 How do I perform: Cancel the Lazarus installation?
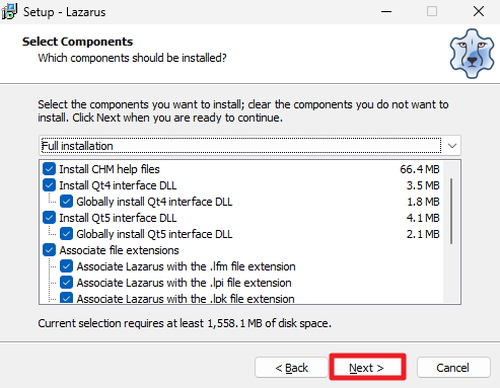coord(453,368)
